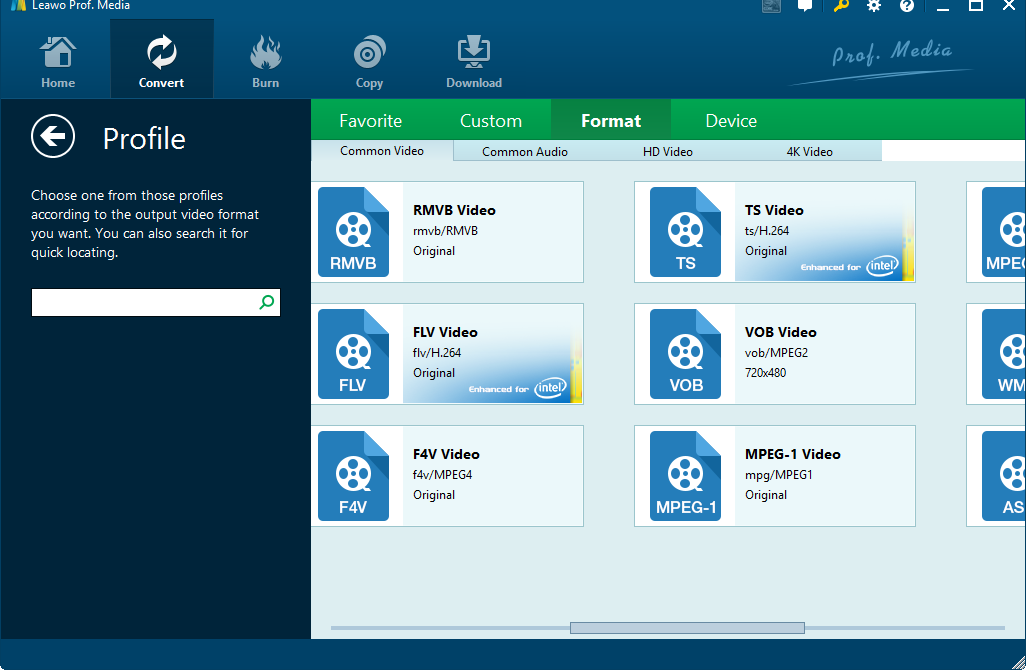Click the key registration icon
This screenshot has height=670, width=1026.
(x=841, y=6)
